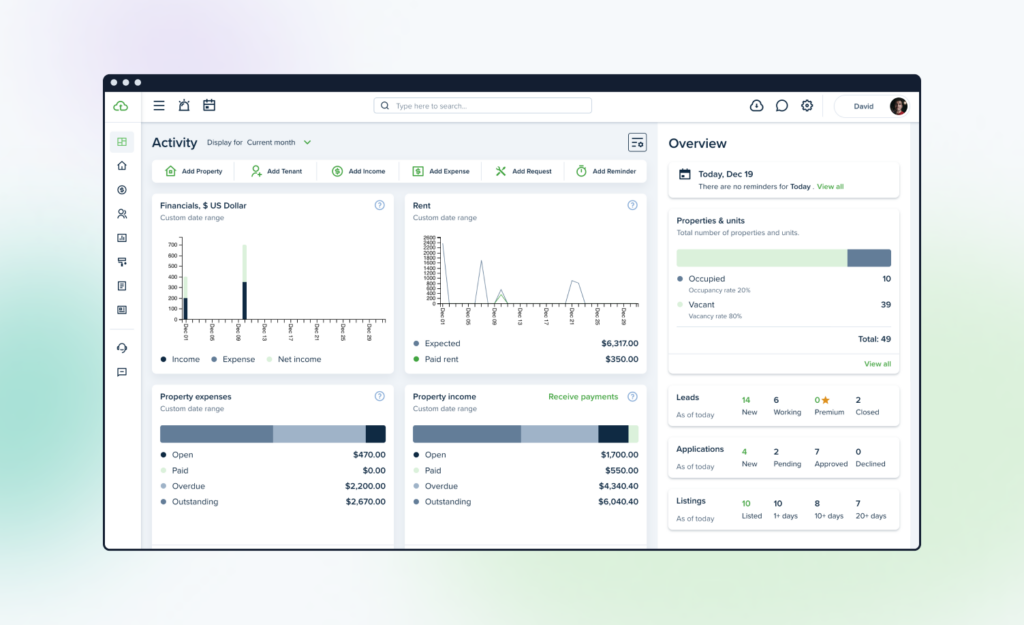The image size is (1024, 625).
Task: Click Add Income button
Action: [359, 171]
